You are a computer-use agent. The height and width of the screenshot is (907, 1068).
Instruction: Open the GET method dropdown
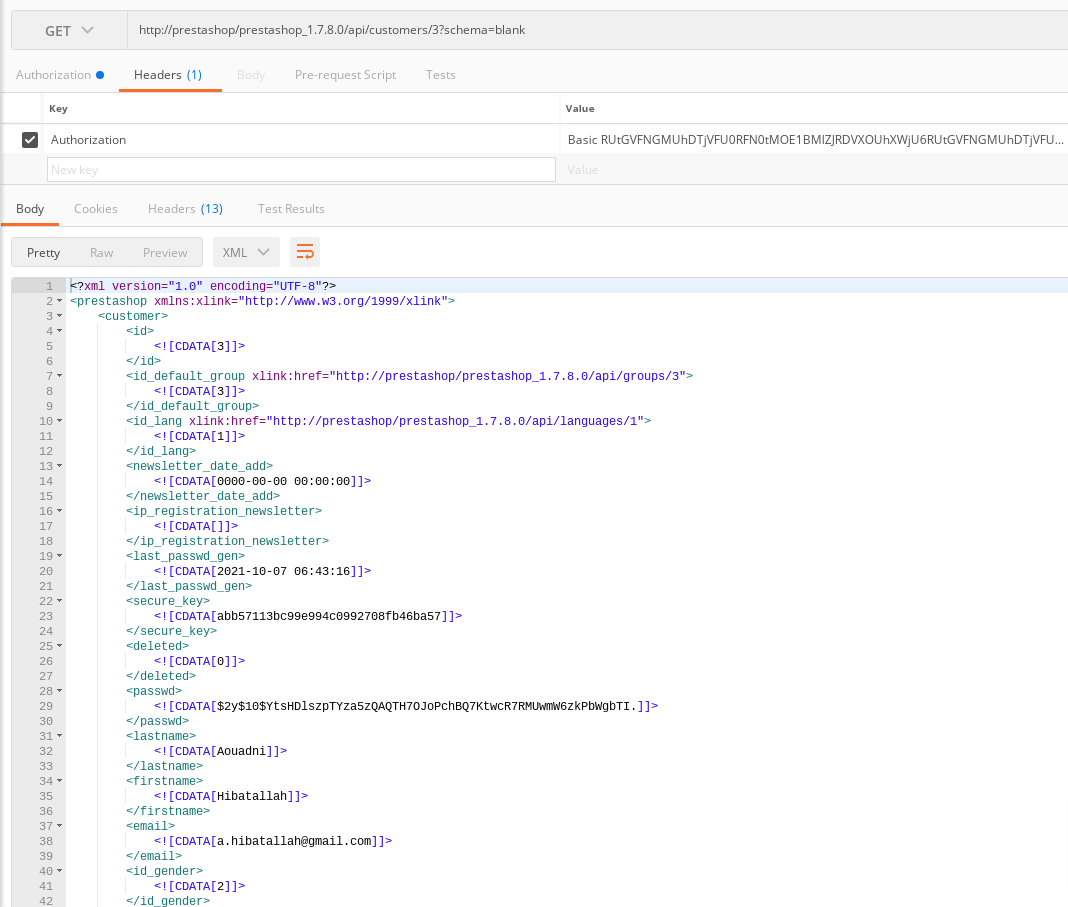click(67, 29)
